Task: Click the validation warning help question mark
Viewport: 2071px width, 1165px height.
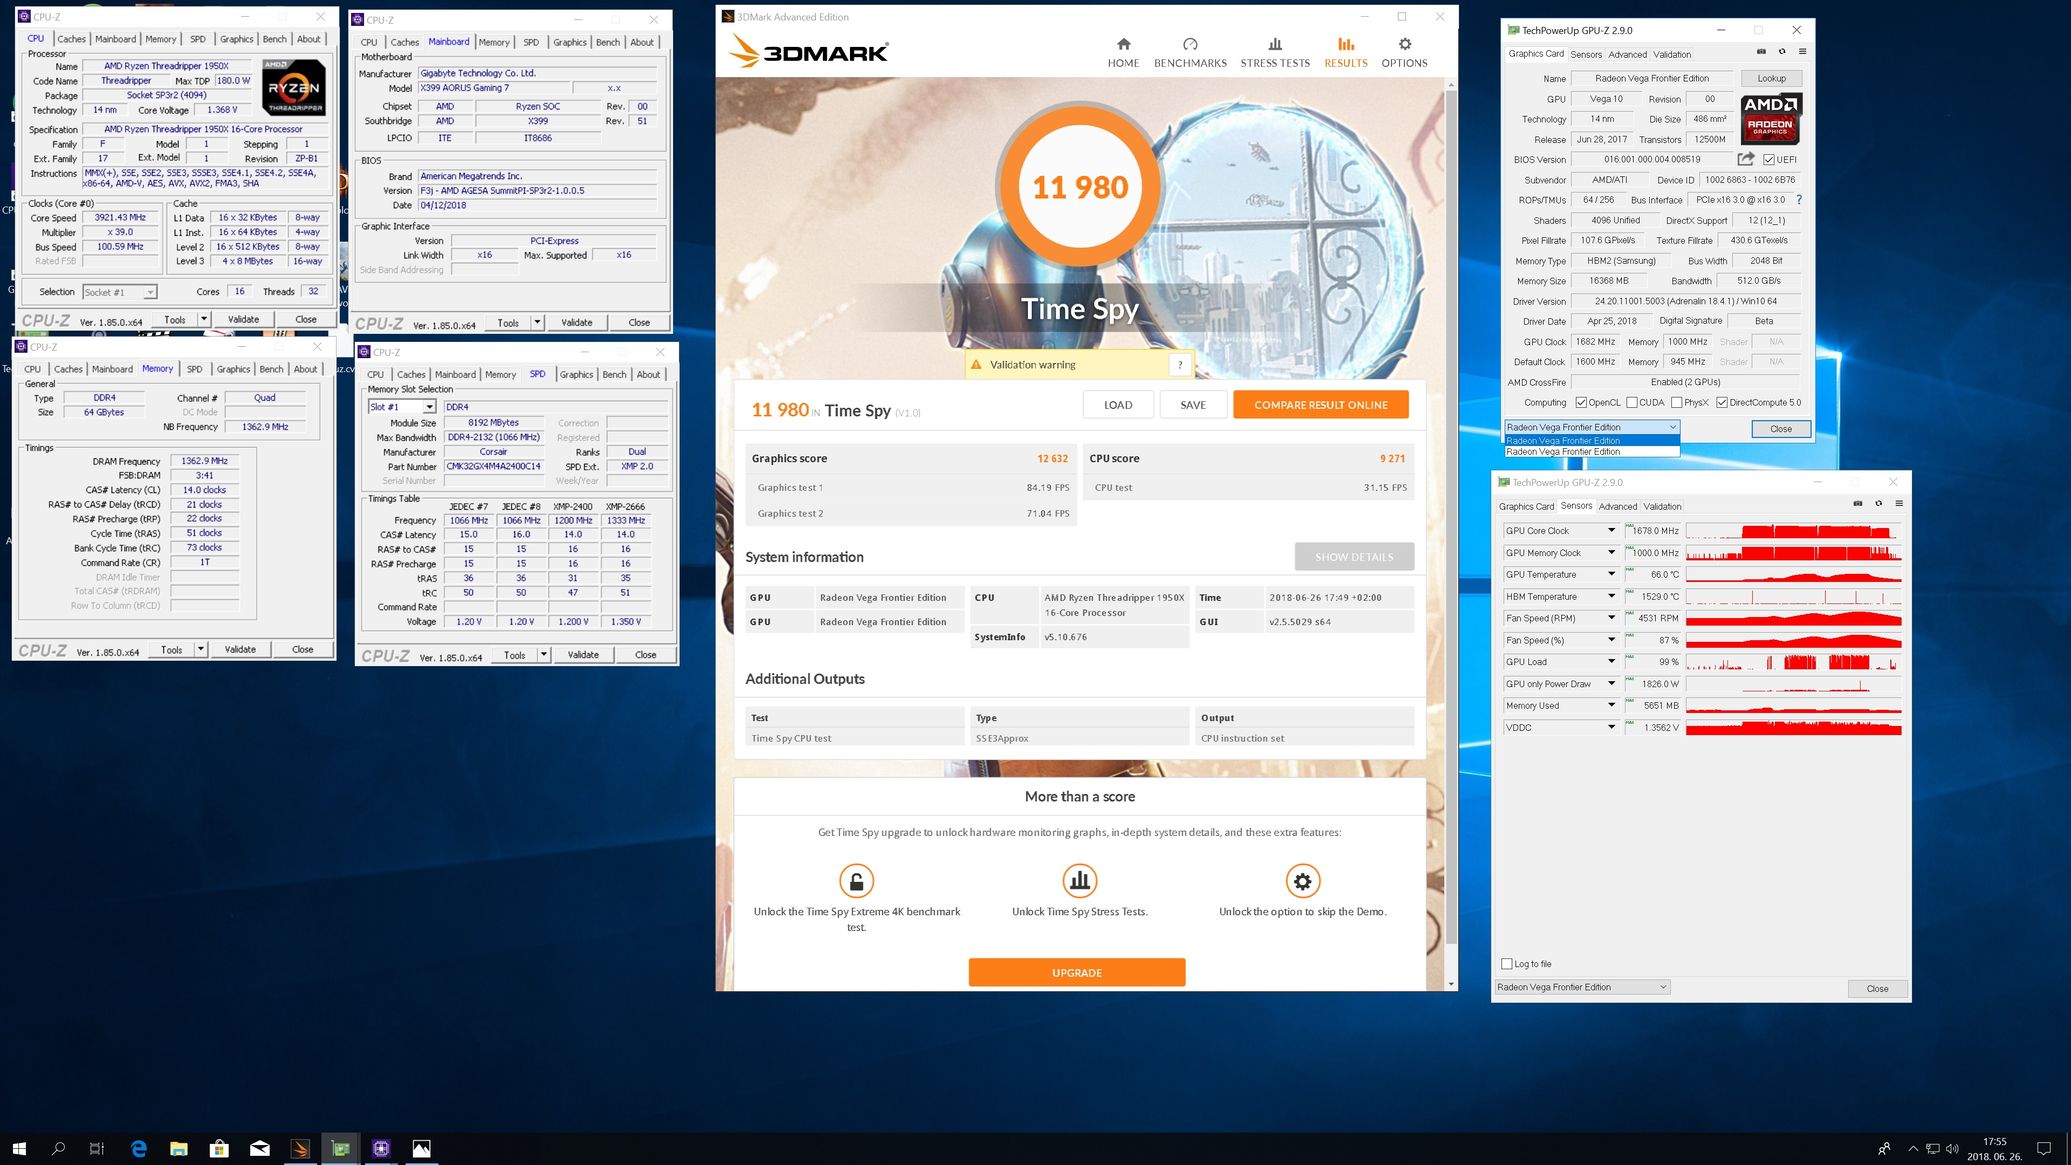Action: 1180,365
